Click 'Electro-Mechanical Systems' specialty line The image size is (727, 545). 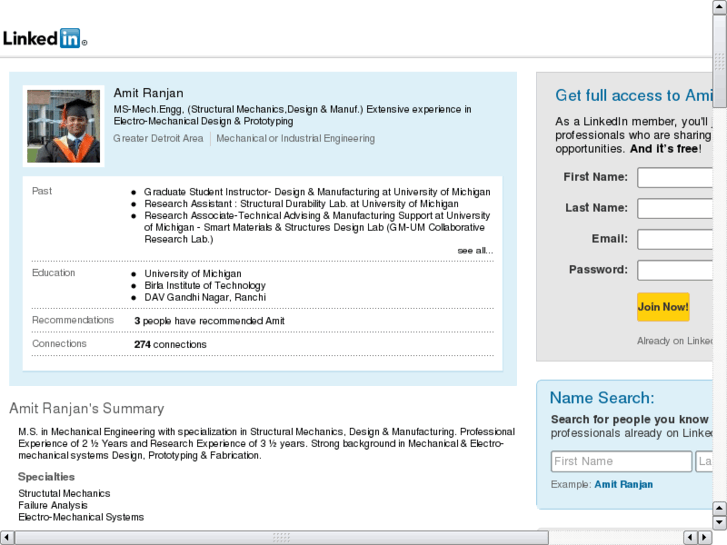click(x=81, y=517)
